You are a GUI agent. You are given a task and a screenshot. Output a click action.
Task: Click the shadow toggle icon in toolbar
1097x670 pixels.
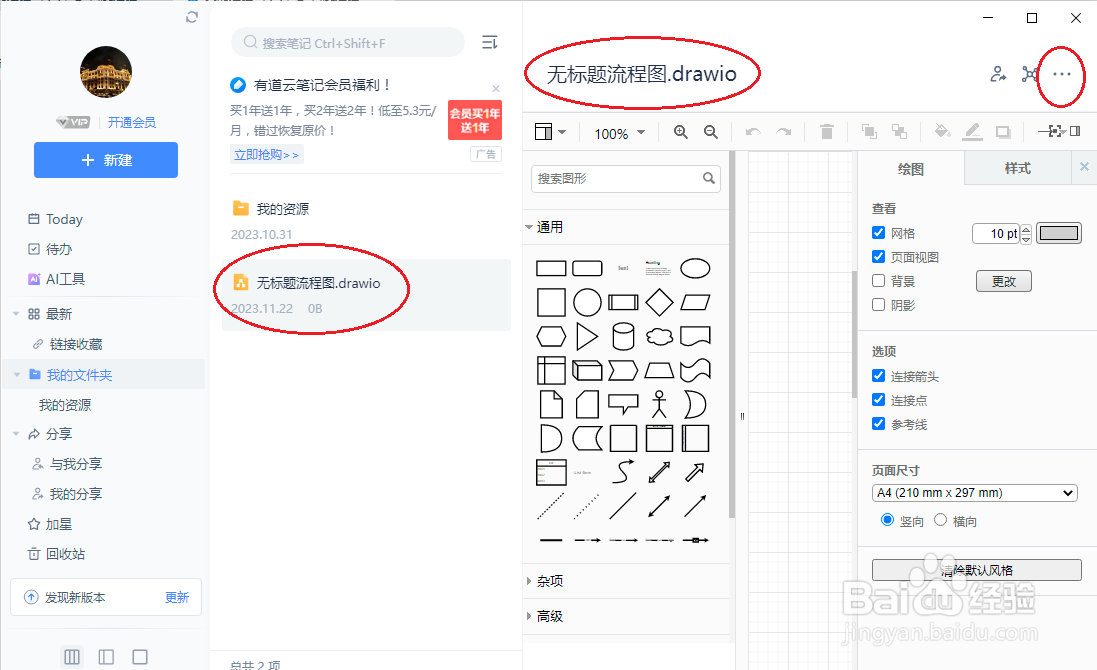pyautogui.click(x=1003, y=131)
